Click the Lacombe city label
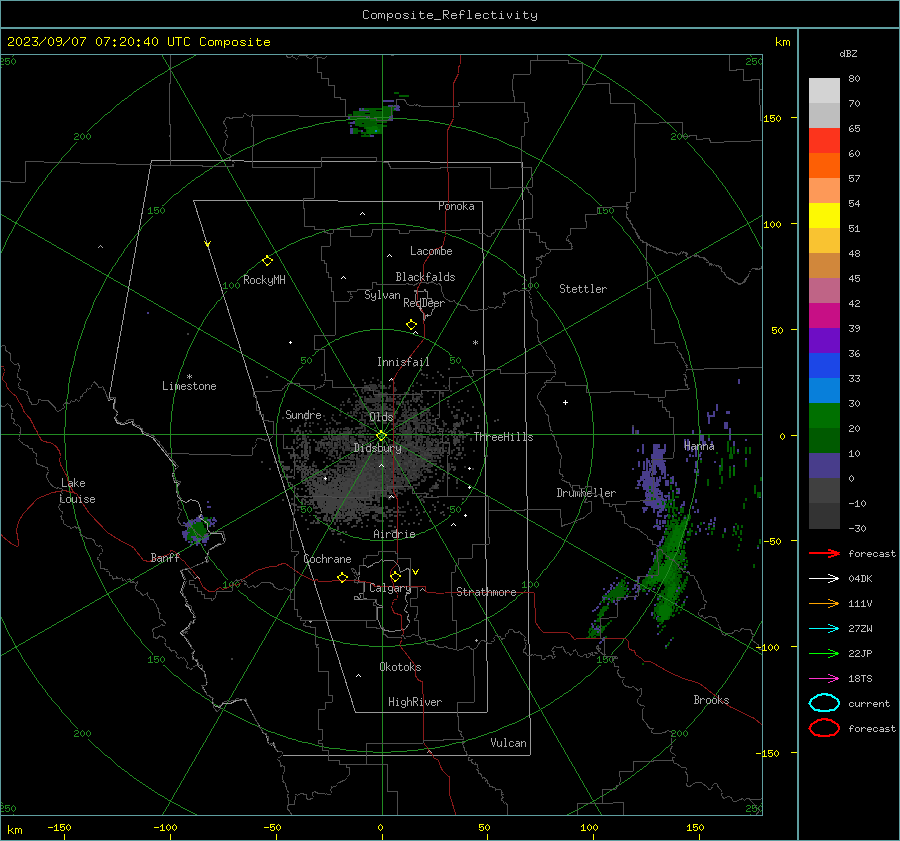900x841 pixels. pos(431,251)
